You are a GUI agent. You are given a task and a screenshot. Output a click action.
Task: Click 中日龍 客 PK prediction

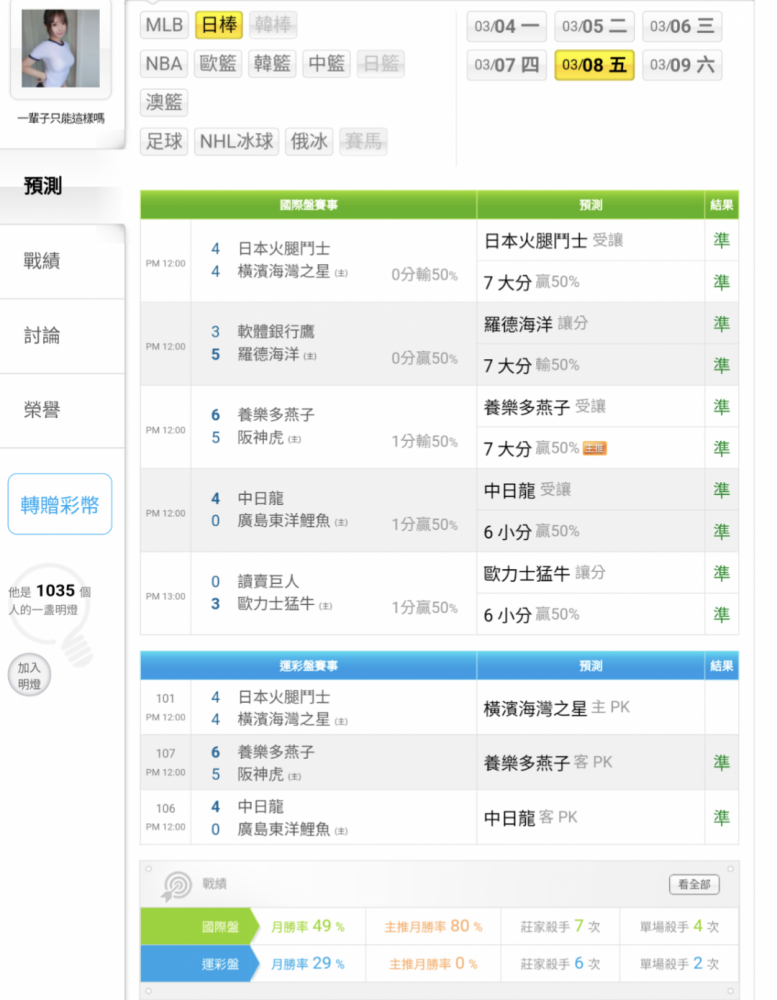point(530,818)
